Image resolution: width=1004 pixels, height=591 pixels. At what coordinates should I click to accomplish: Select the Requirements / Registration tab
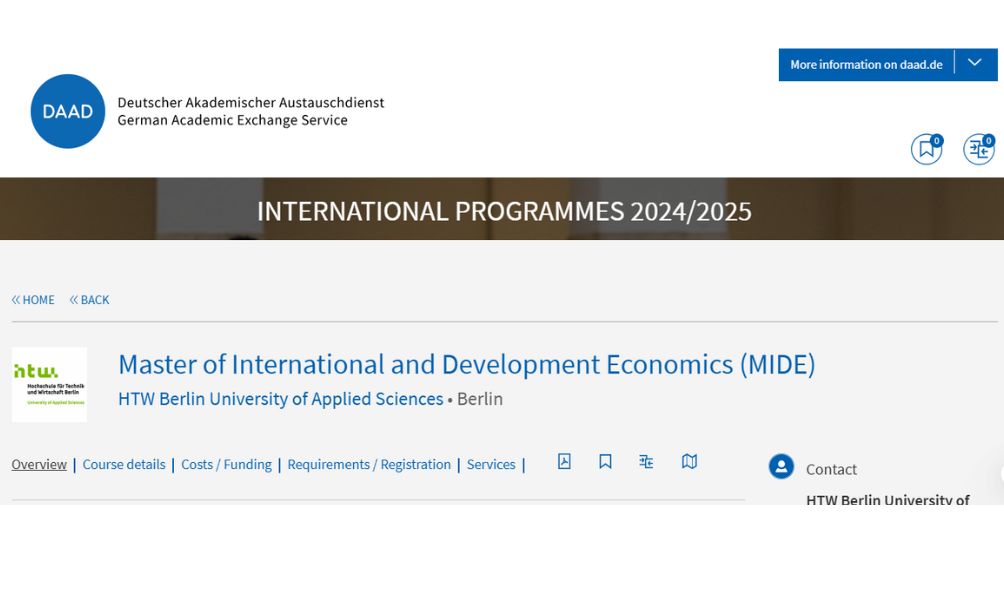pyautogui.click(x=369, y=464)
